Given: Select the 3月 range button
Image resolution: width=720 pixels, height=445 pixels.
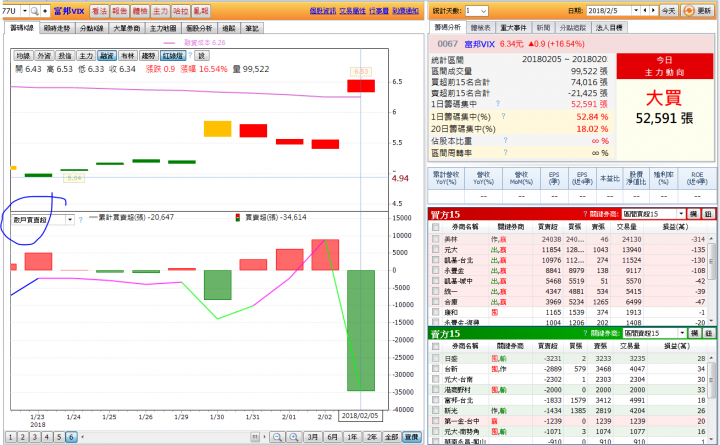Looking at the screenshot, I should coord(312,437).
